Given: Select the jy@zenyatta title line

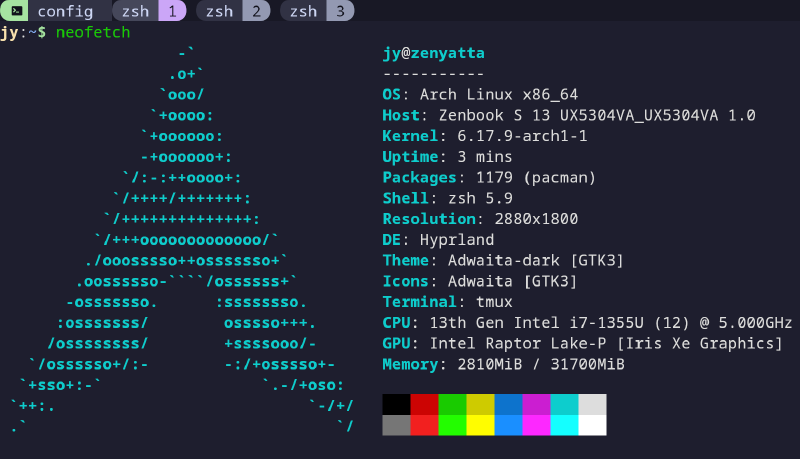Looking at the screenshot, I should [434, 53].
